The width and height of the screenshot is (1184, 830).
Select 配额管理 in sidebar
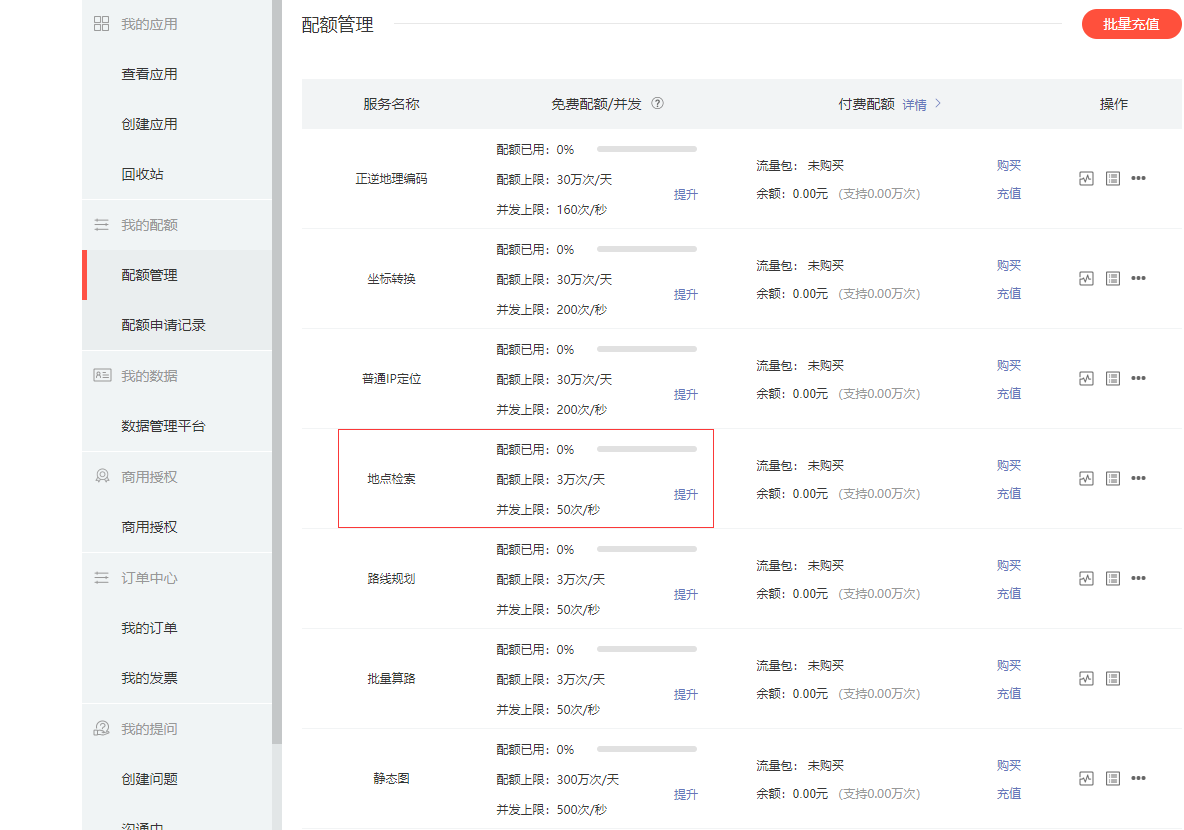tap(150, 275)
